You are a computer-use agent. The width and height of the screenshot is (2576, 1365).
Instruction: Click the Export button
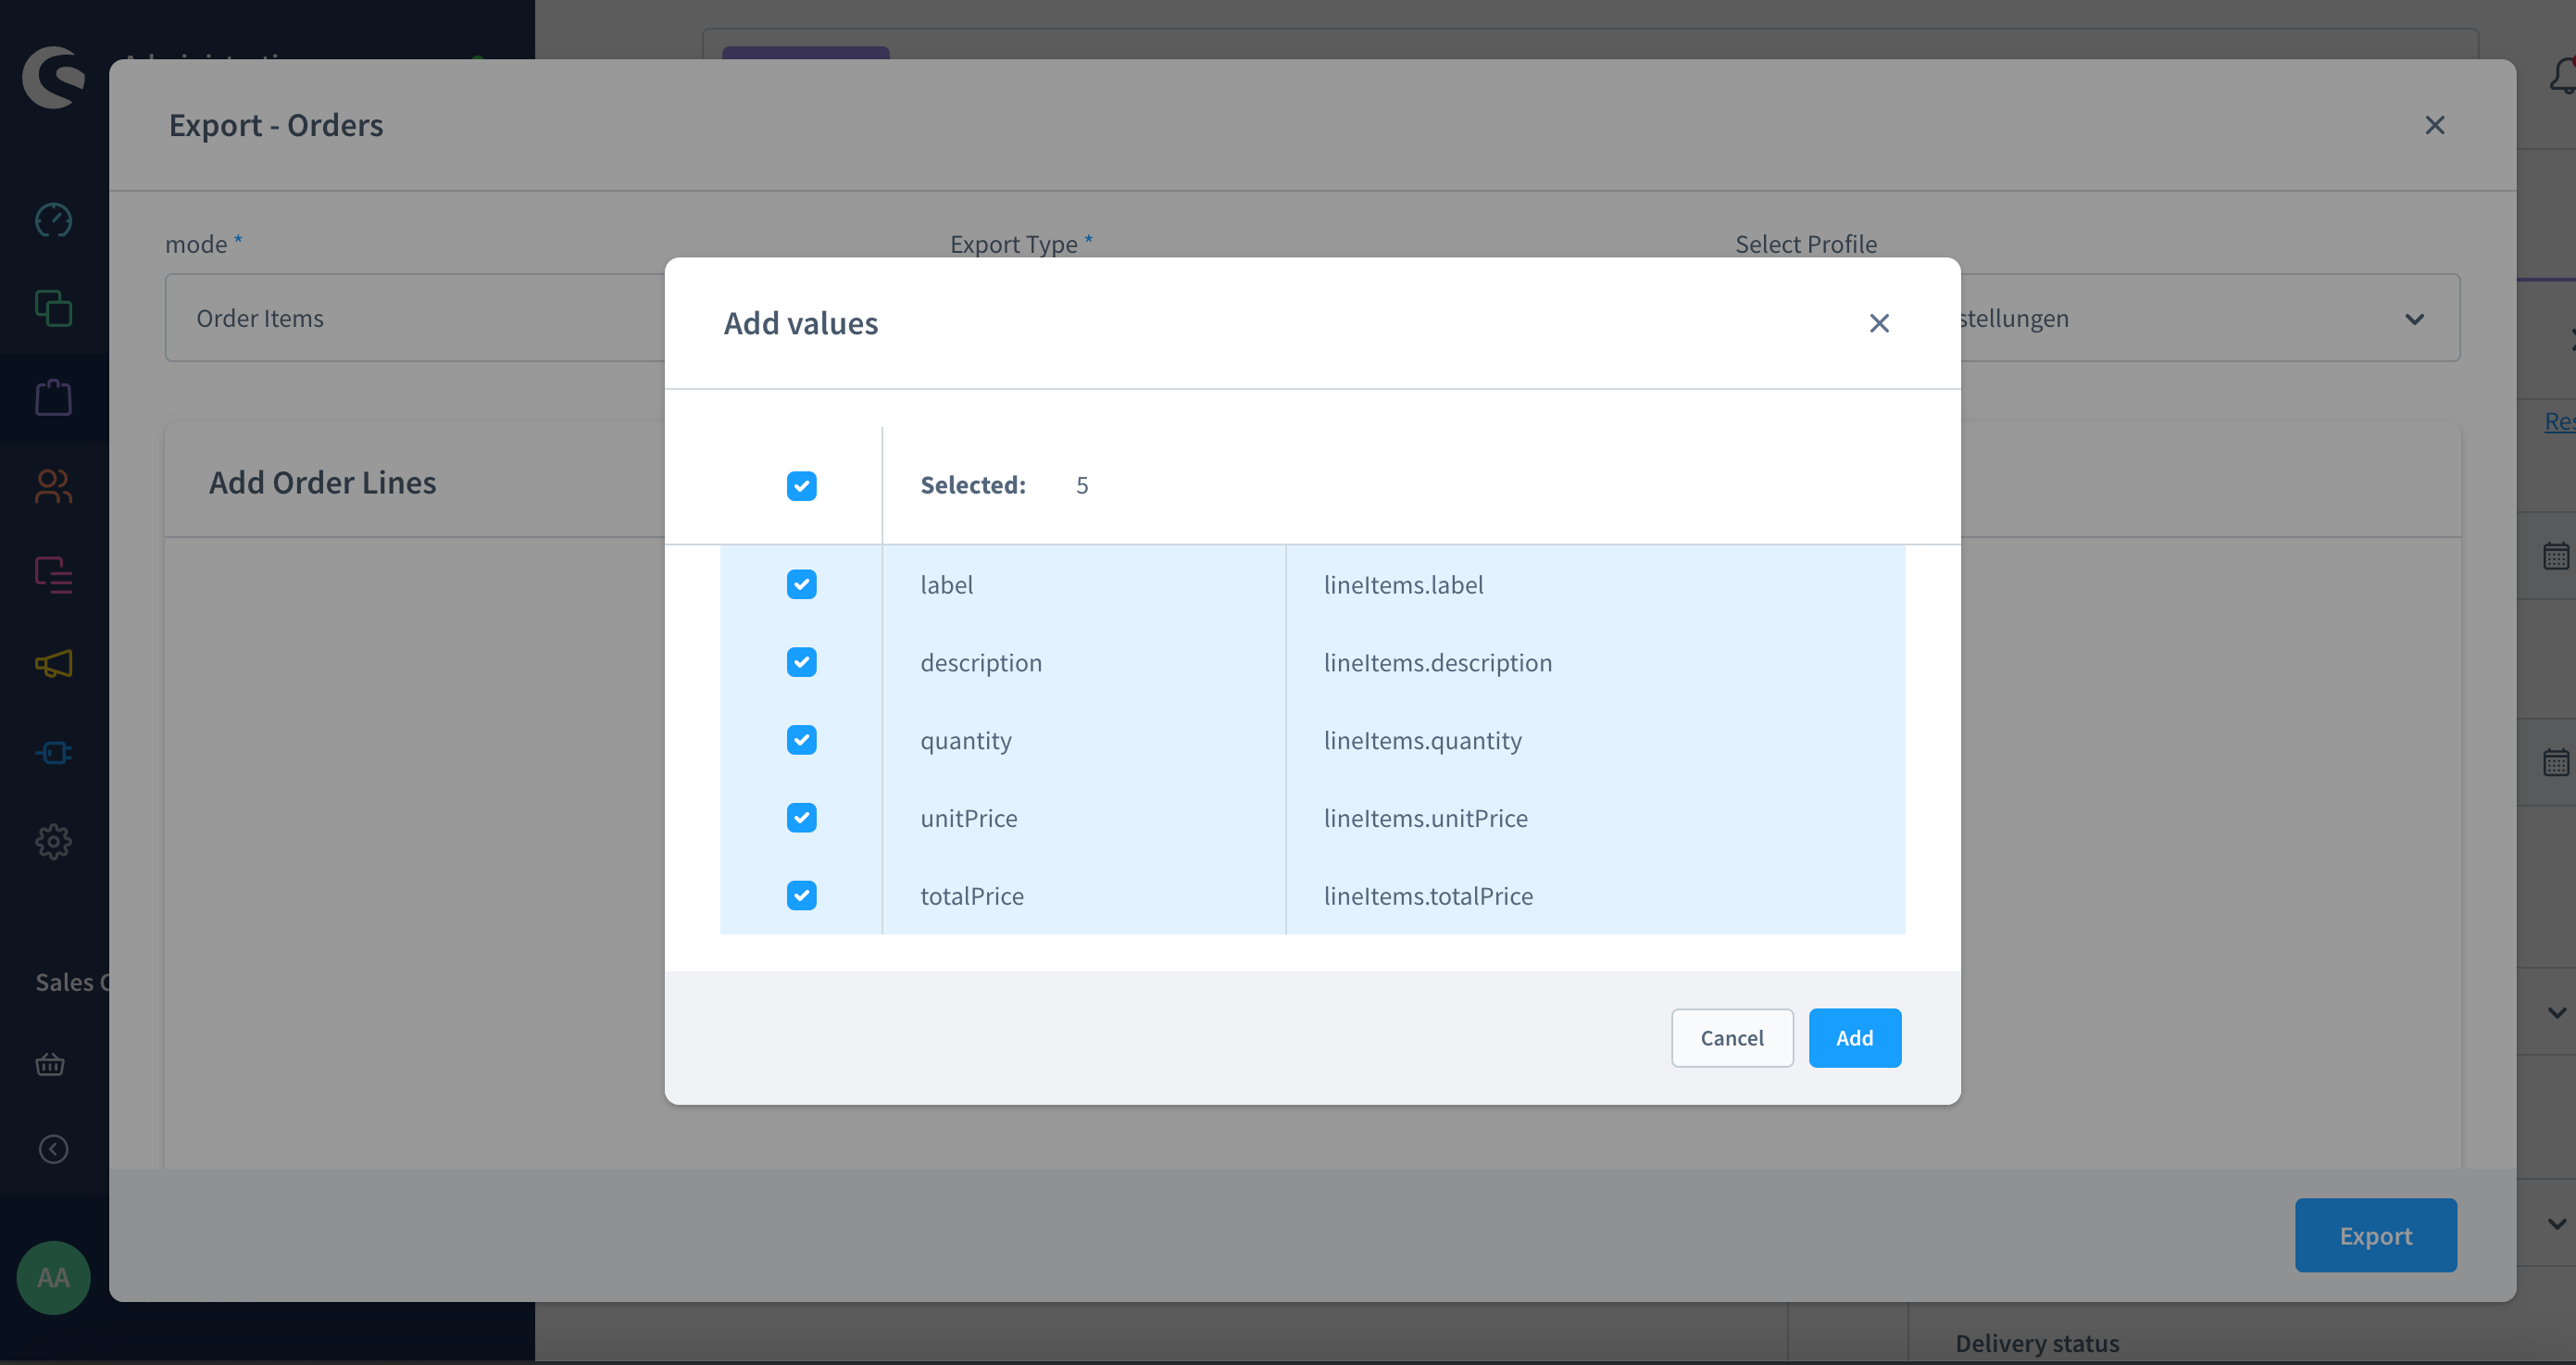click(2375, 1235)
